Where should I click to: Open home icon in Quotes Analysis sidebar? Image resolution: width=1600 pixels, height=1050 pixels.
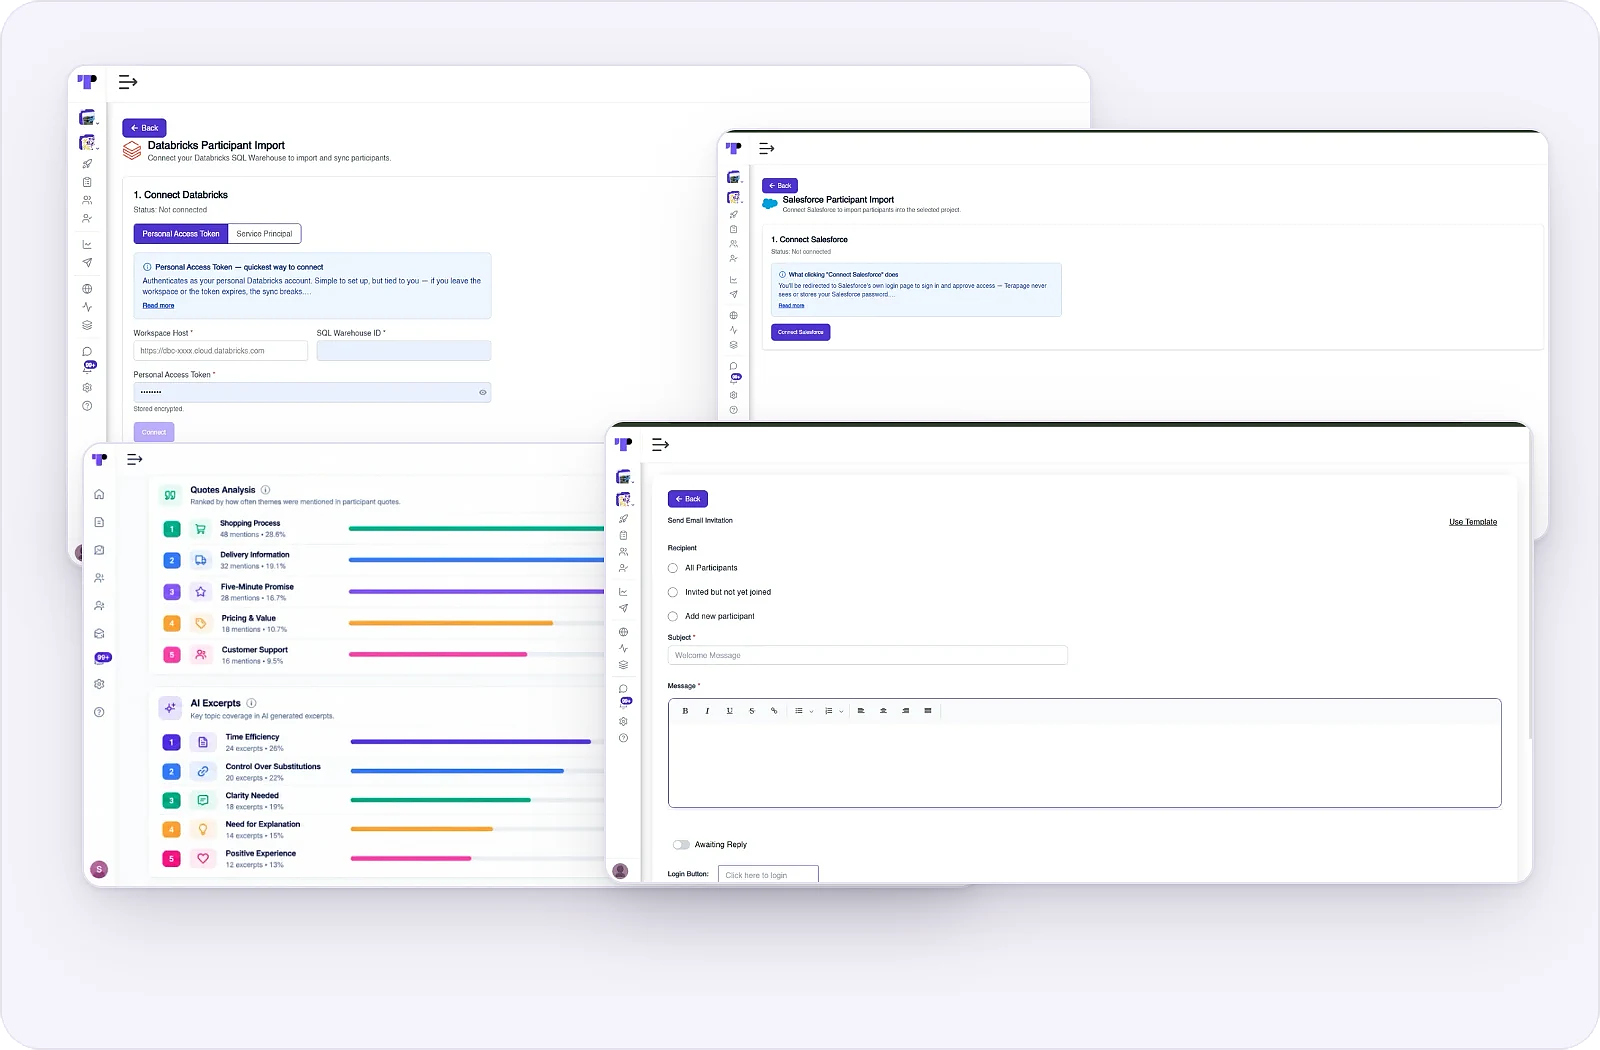pyautogui.click(x=99, y=494)
